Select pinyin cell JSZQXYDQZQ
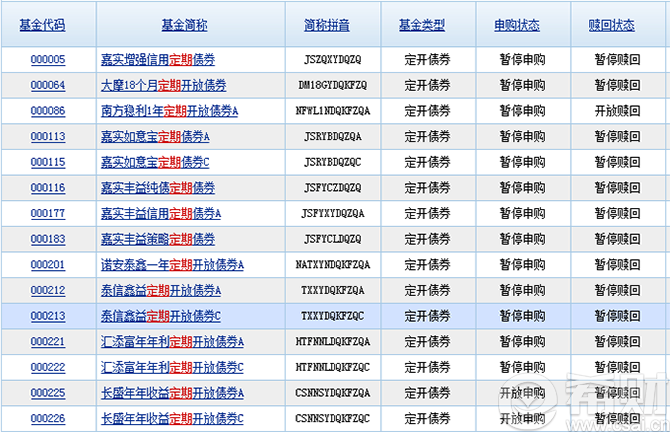Image resolution: width=670 pixels, height=432 pixels. point(332,59)
